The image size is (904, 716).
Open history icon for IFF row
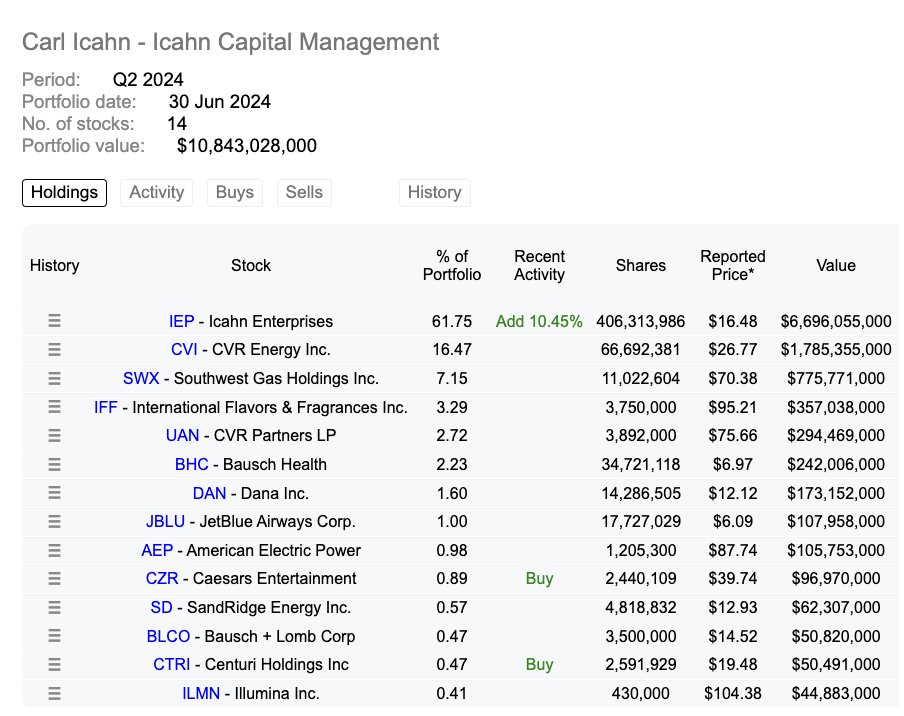click(54, 407)
